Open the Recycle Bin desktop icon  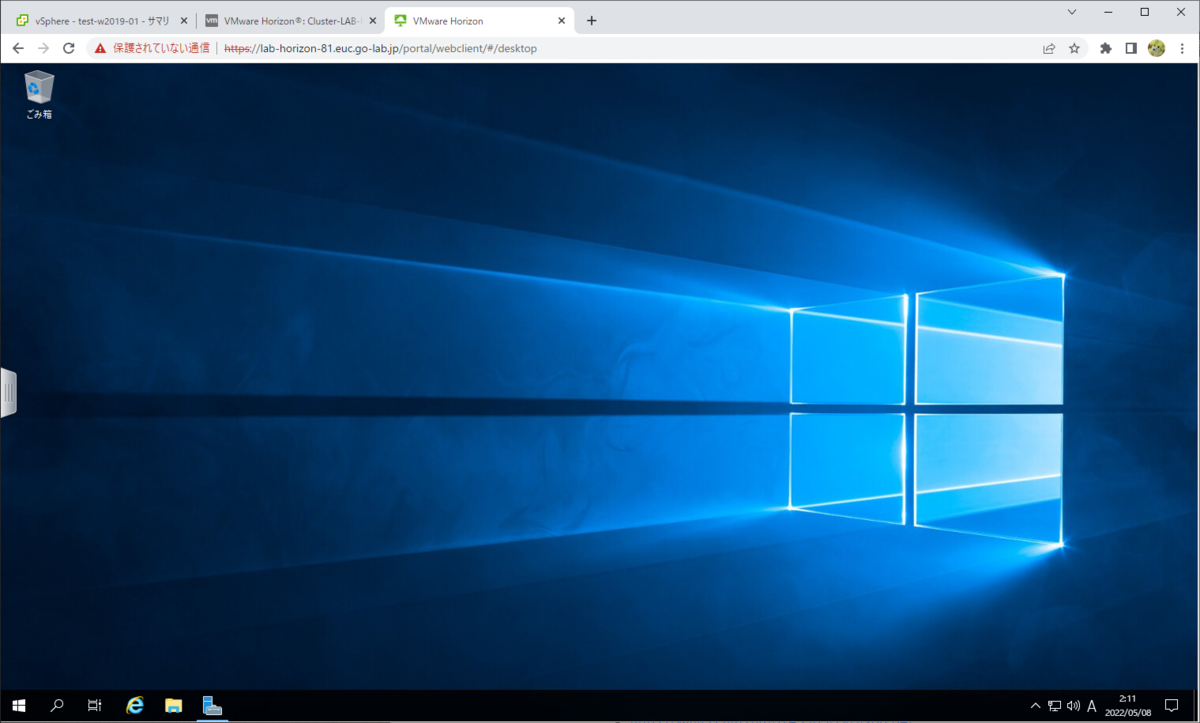(39, 95)
